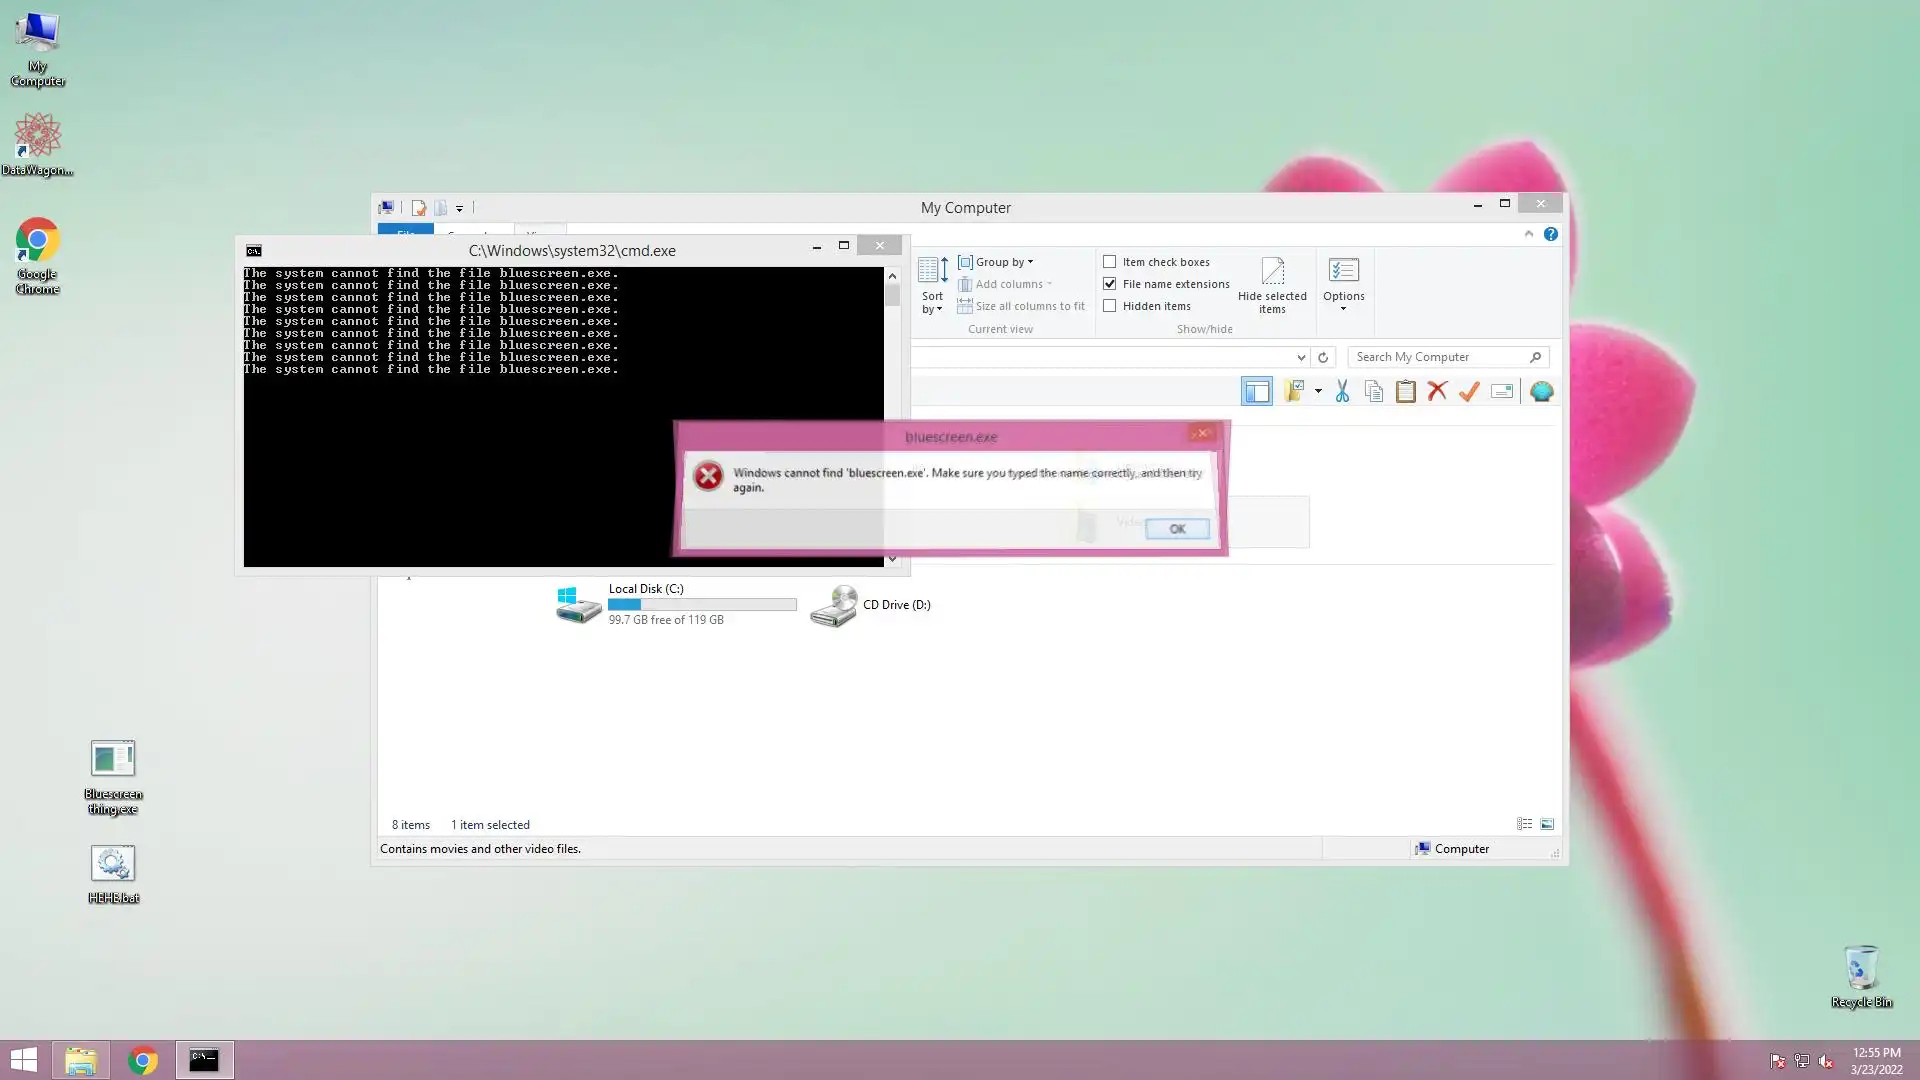The width and height of the screenshot is (1920, 1080).
Task: Click the refresh icon beside address bar
Action: pos(1323,357)
